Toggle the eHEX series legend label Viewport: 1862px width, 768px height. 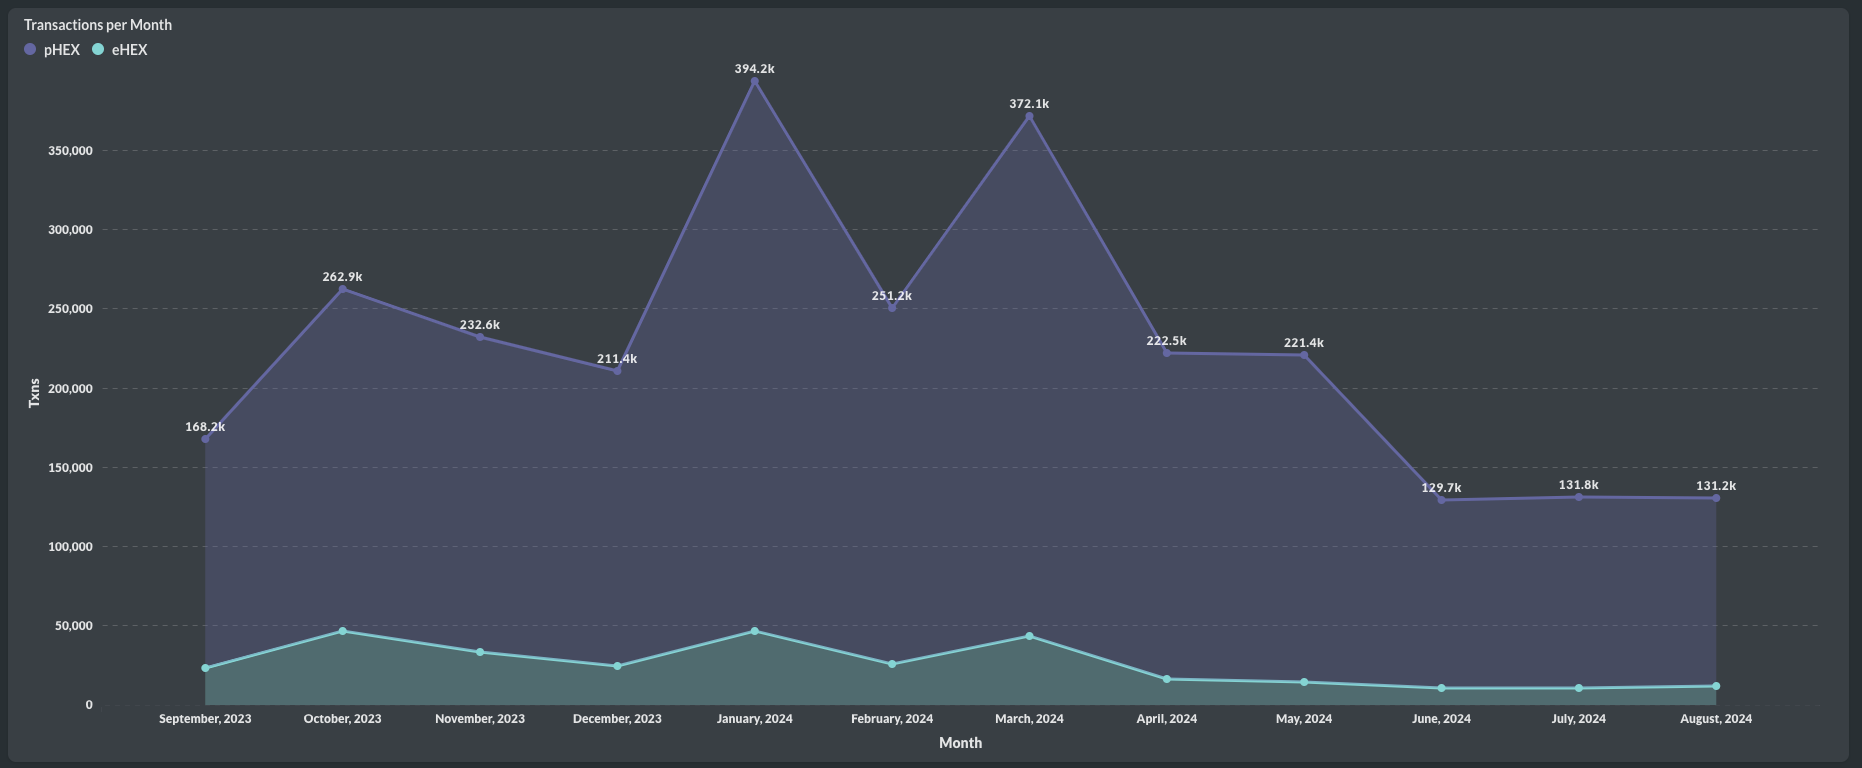[x=130, y=50]
